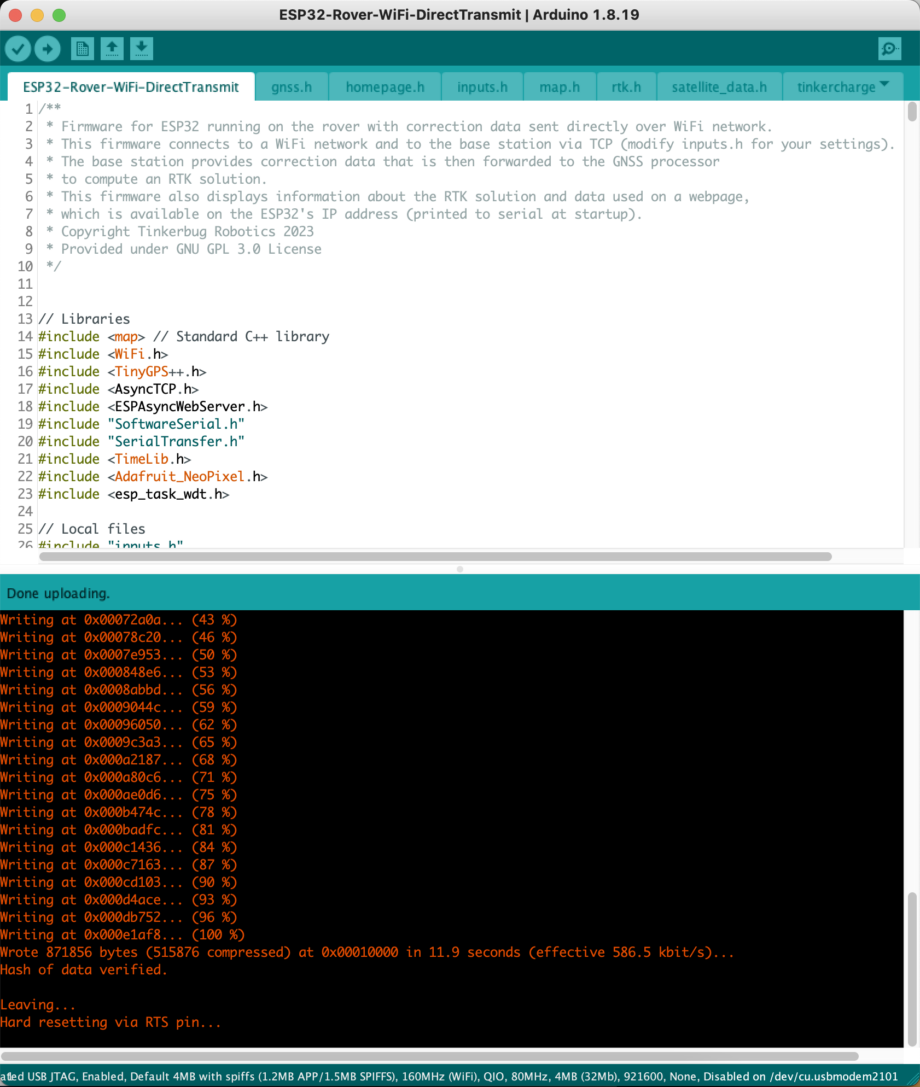Open the Serial Monitor magnifier icon

888,48
